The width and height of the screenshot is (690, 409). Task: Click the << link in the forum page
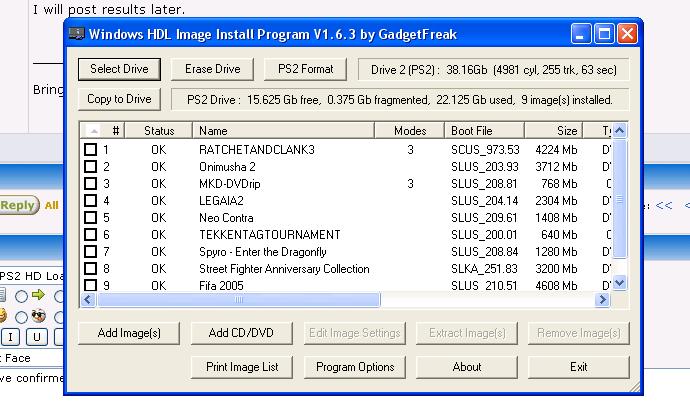point(664,206)
